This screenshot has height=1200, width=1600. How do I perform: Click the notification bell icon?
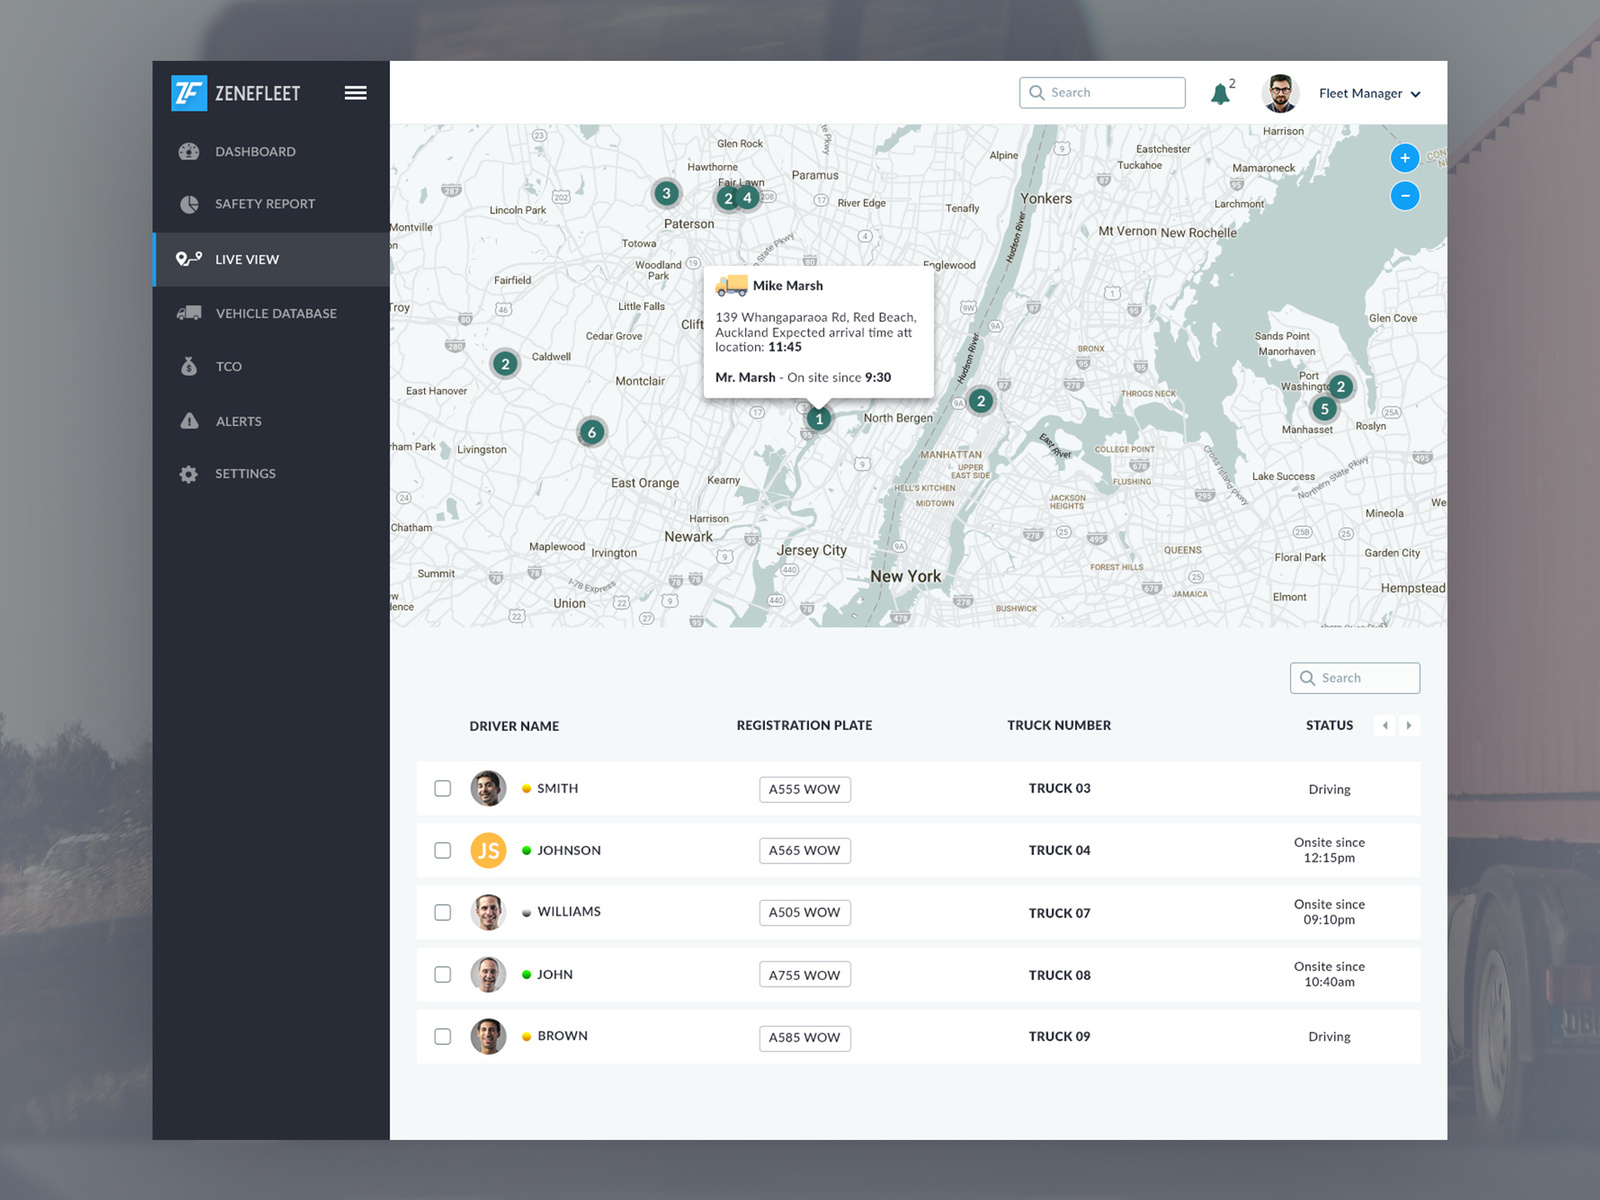pos(1220,92)
